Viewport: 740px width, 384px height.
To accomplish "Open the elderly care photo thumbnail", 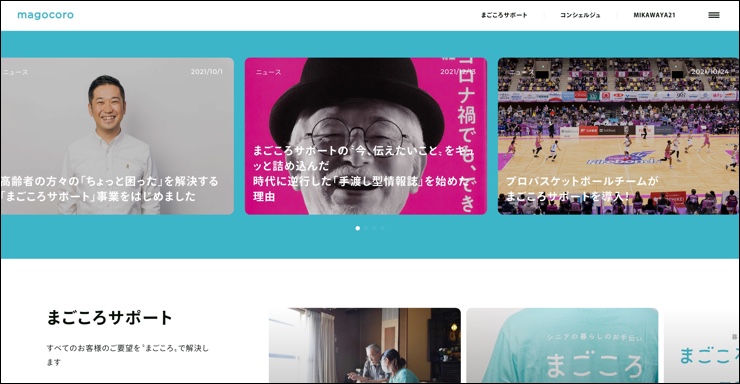I will click(x=365, y=345).
